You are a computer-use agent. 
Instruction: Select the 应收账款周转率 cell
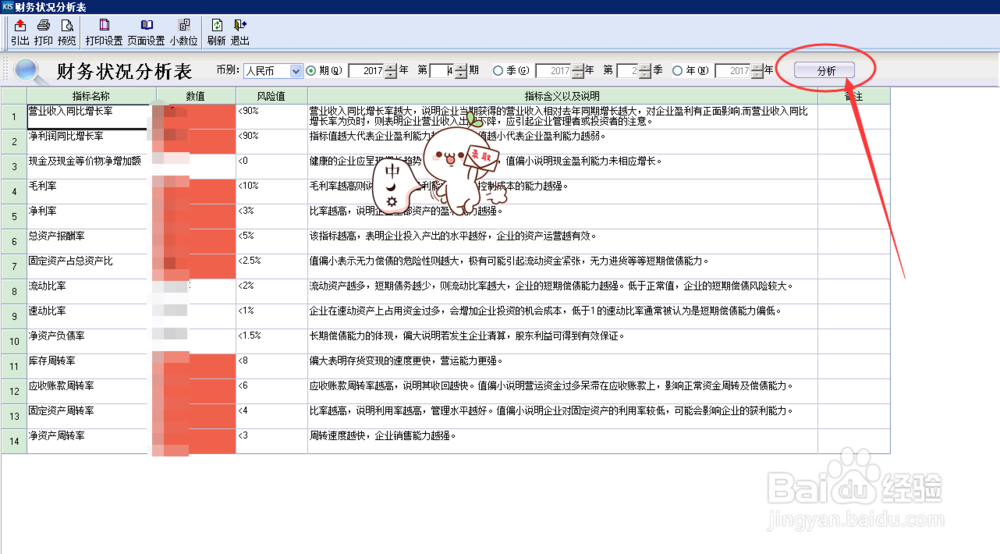coord(89,390)
